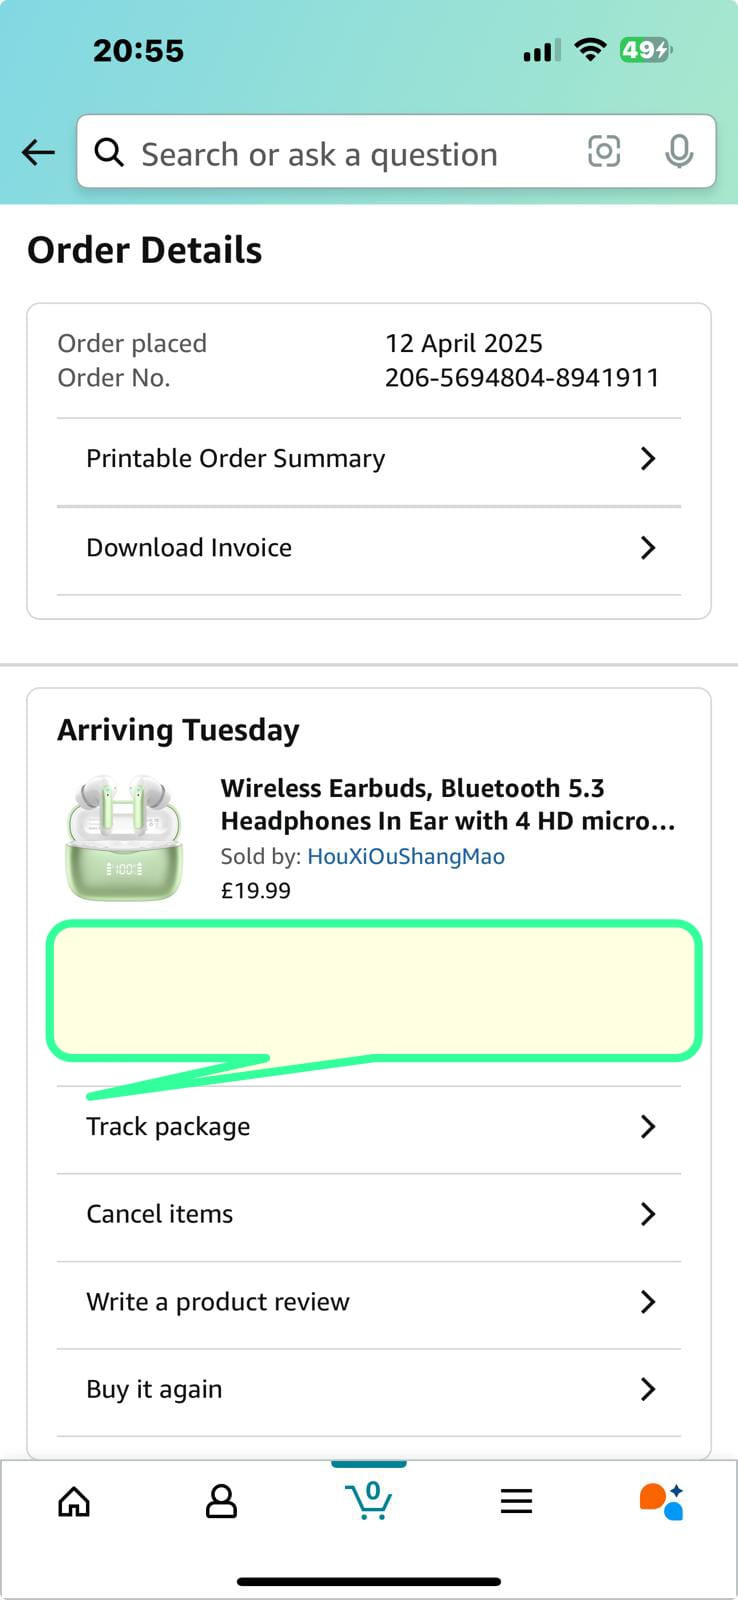Expand Download Invoice chevron

pos(648,547)
